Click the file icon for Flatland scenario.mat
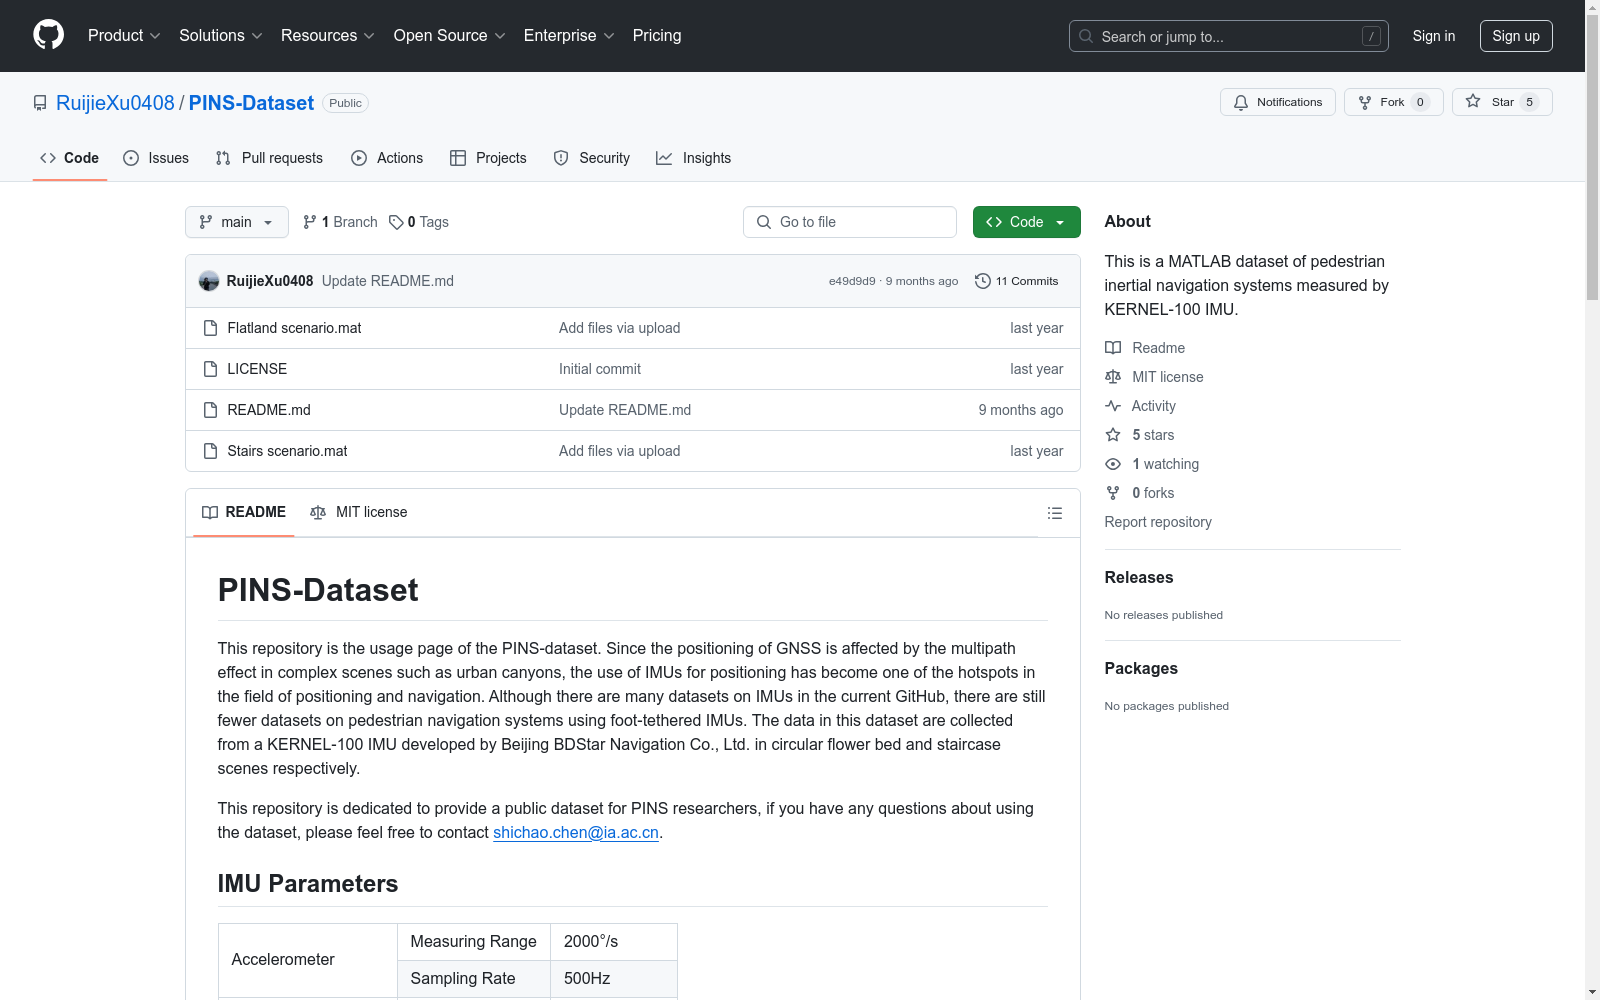Image resolution: width=1600 pixels, height=1000 pixels. [x=210, y=328]
